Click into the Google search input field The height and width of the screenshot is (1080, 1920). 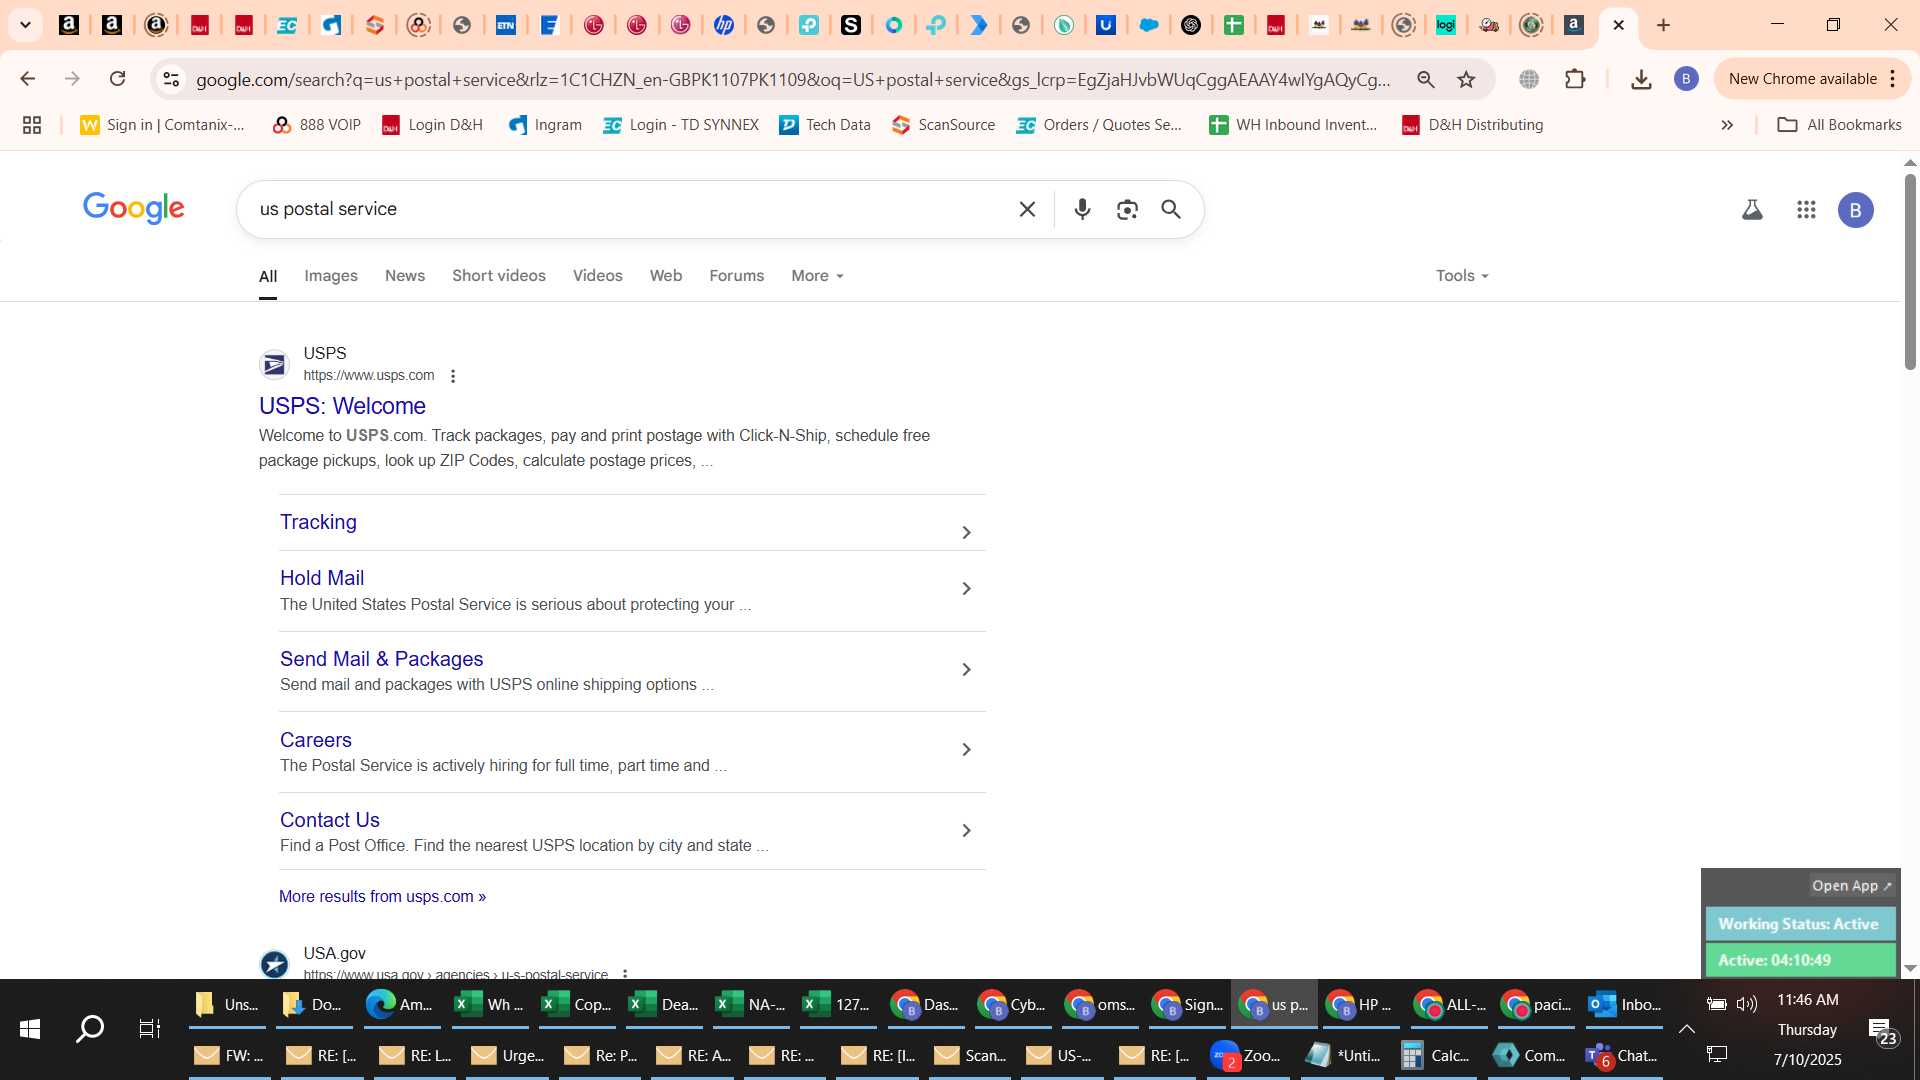click(630, 209)
